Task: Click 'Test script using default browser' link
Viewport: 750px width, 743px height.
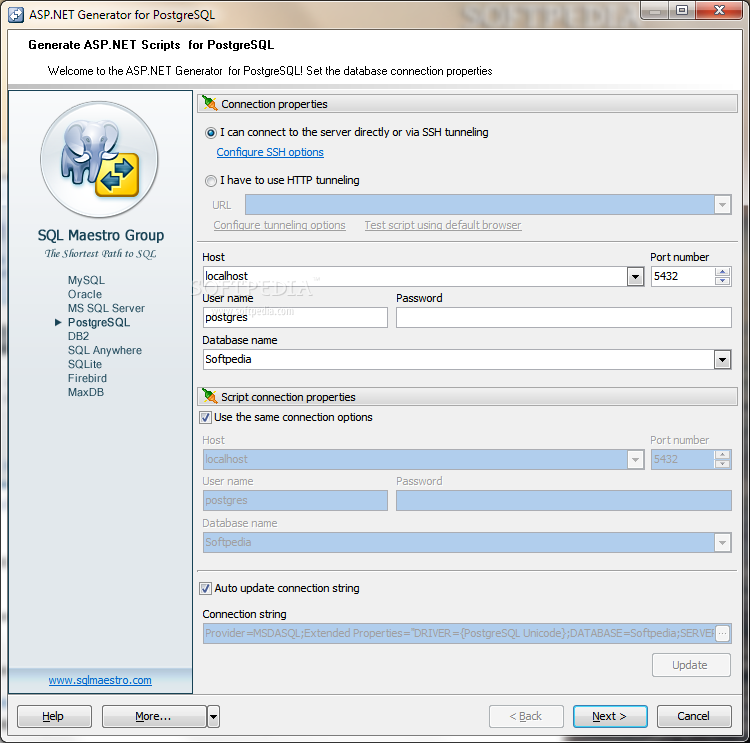Action: (x=443, y=225)
